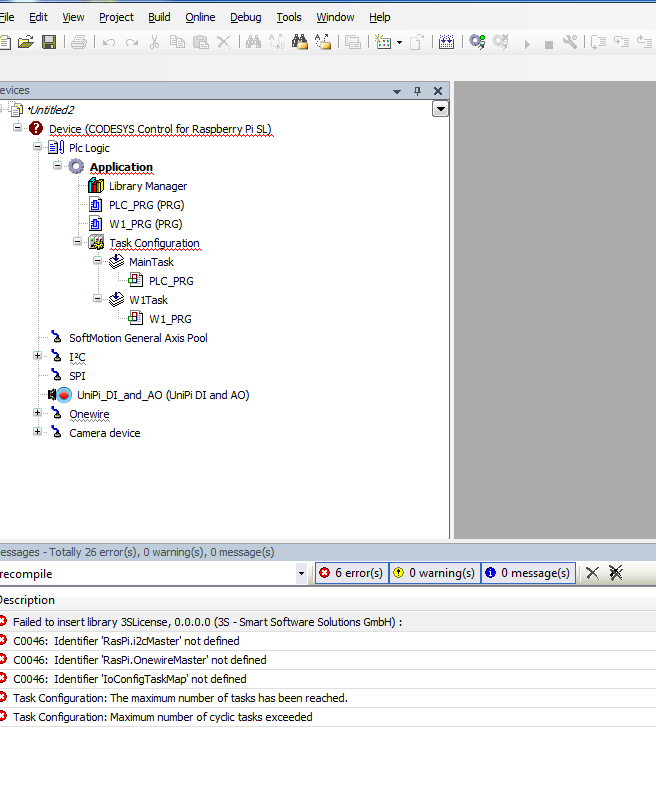Viewport: 656px width, 797px height.
Task: Collapse the MainTask node
Action: (x=98, y=262)
